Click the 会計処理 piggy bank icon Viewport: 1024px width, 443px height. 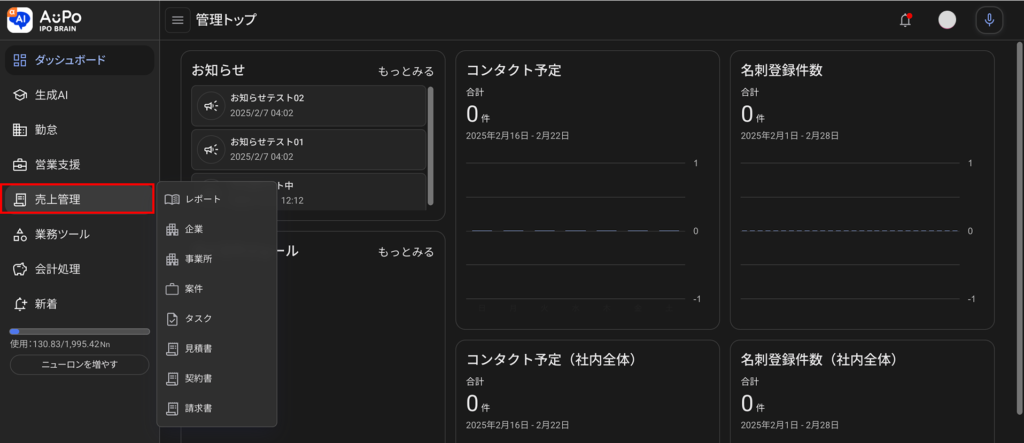coord(20,269)
